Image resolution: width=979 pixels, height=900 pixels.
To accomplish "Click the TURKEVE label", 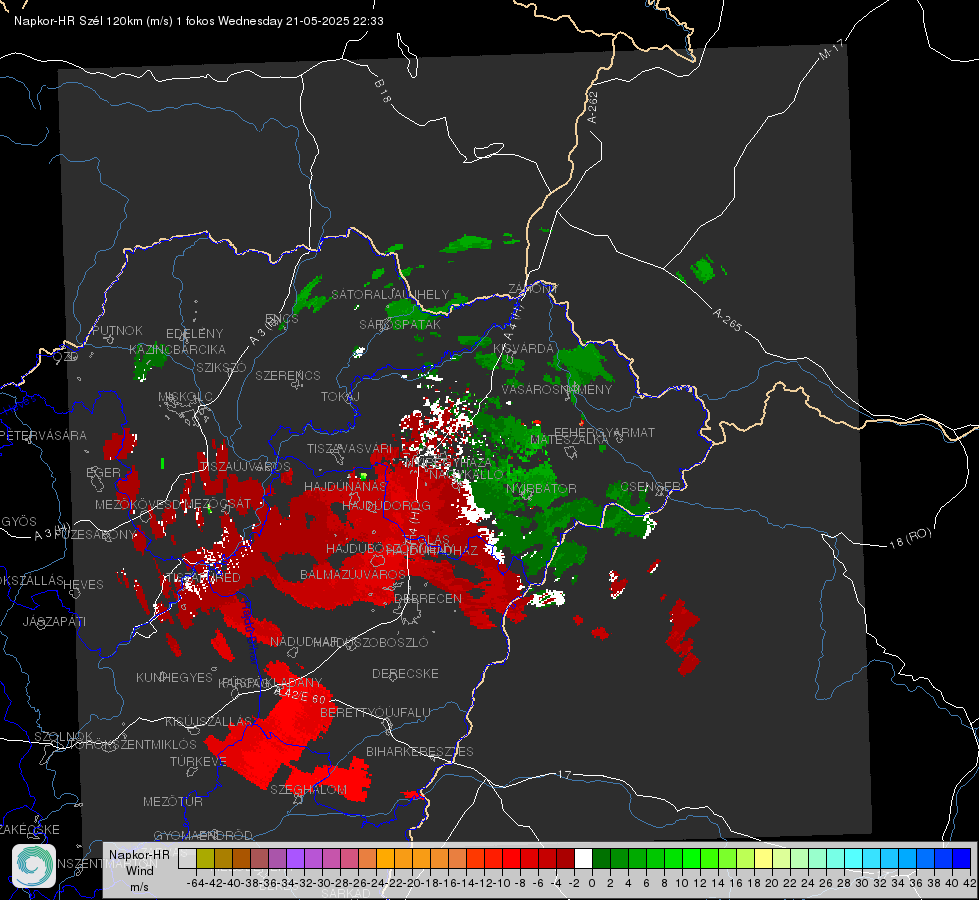I will 199,761.
